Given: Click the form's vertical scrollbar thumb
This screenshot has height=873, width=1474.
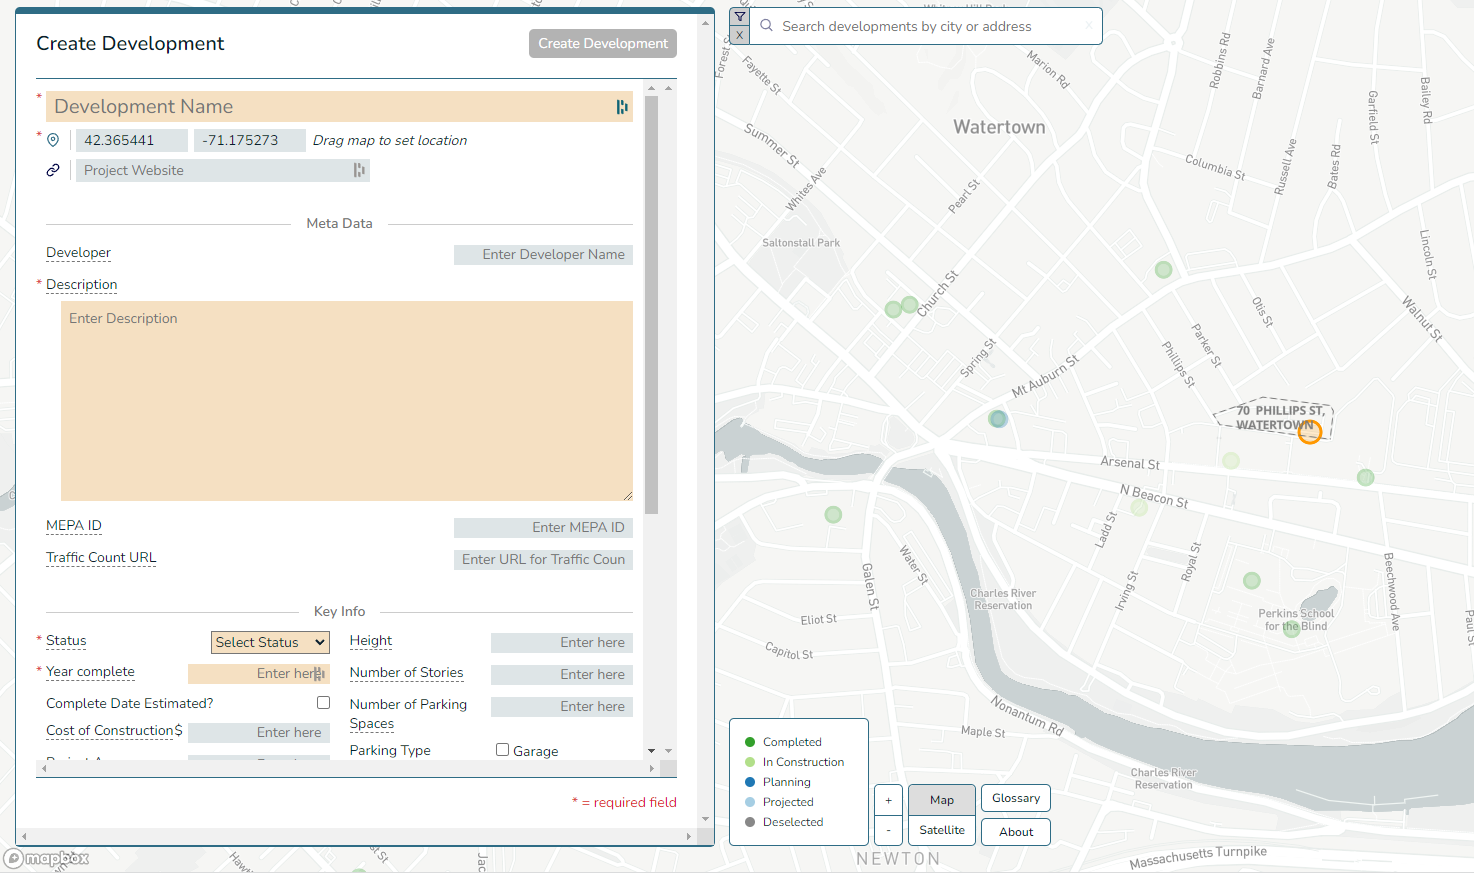Looking at the screenshot, I should point(652,305).
